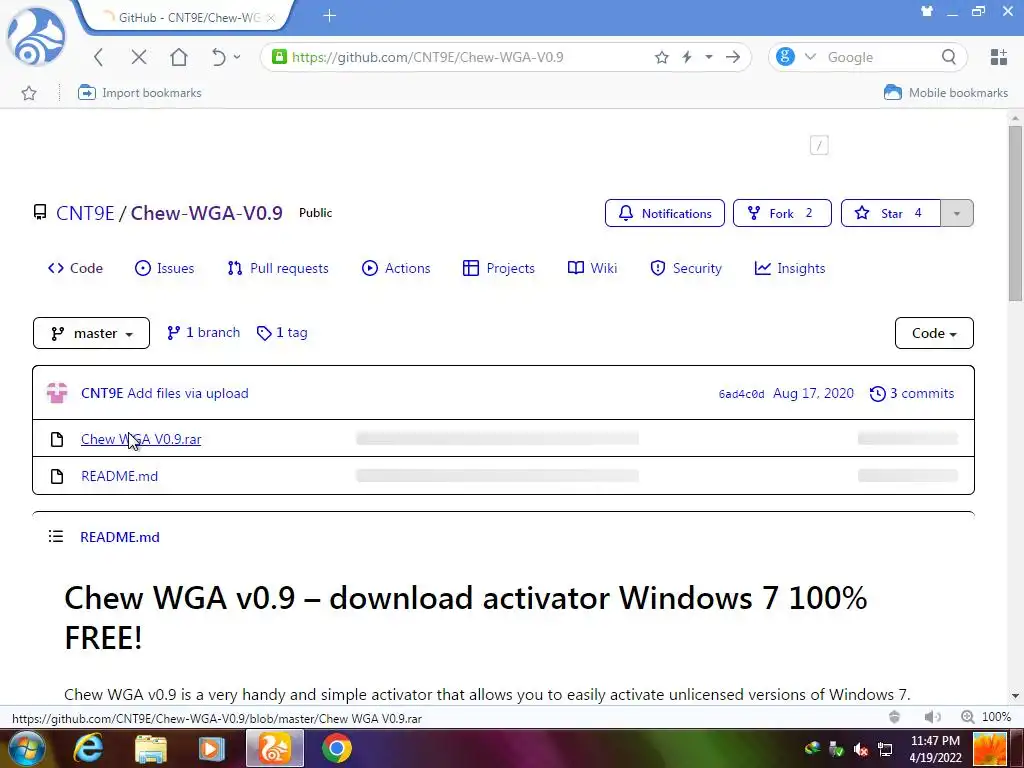Click the undo/restore closed tab icon
The height and width of the screenshot is (768, 1024).
[x=219, y=57]
